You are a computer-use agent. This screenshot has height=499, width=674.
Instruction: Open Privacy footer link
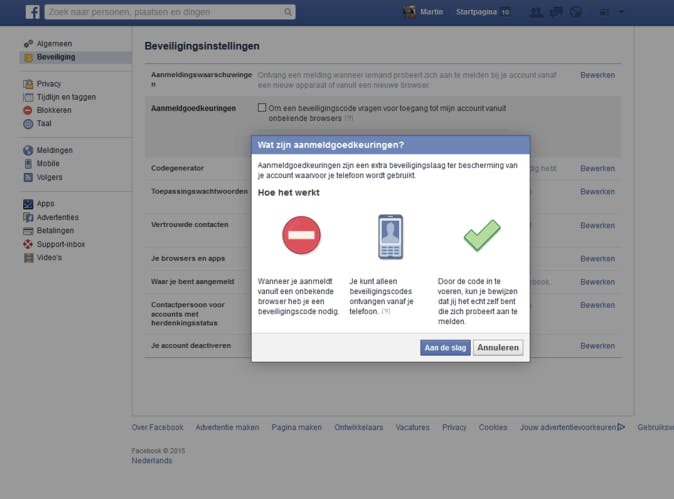[x=454, y=427]
